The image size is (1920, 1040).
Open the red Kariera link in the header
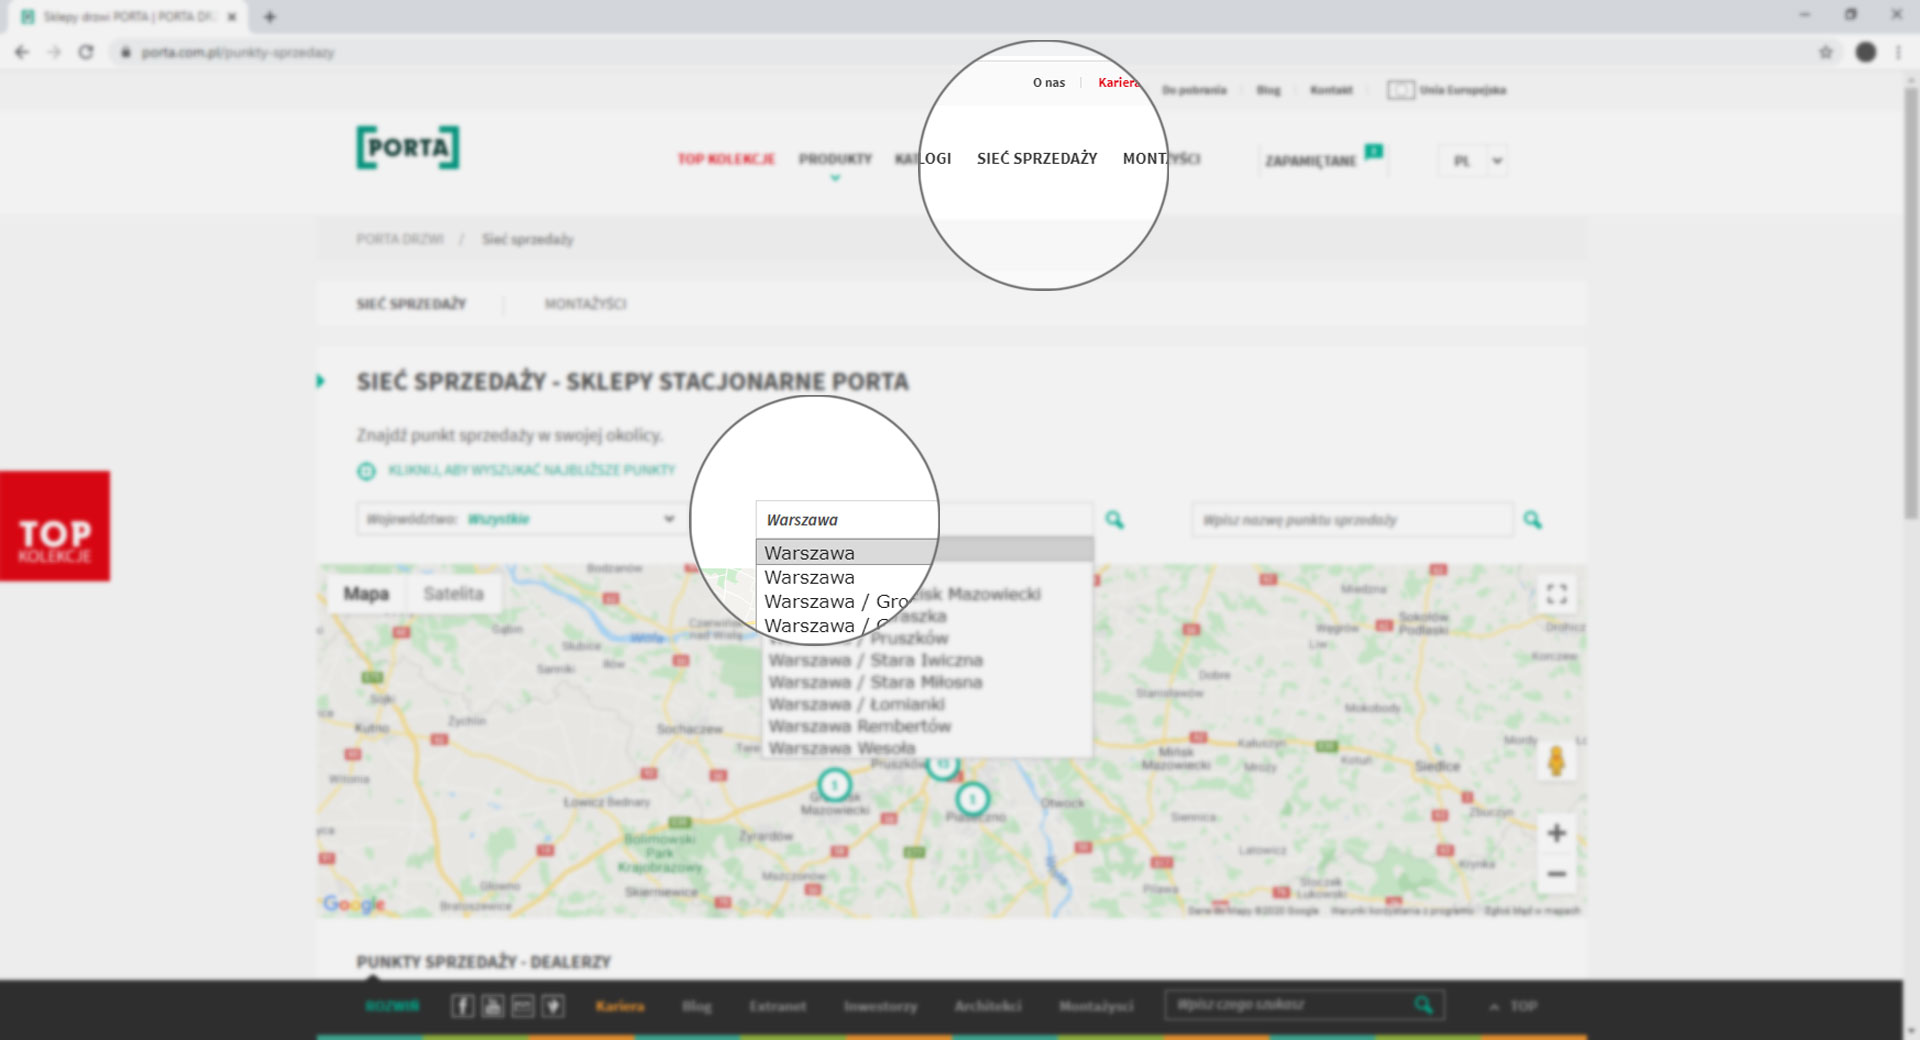1119,83
